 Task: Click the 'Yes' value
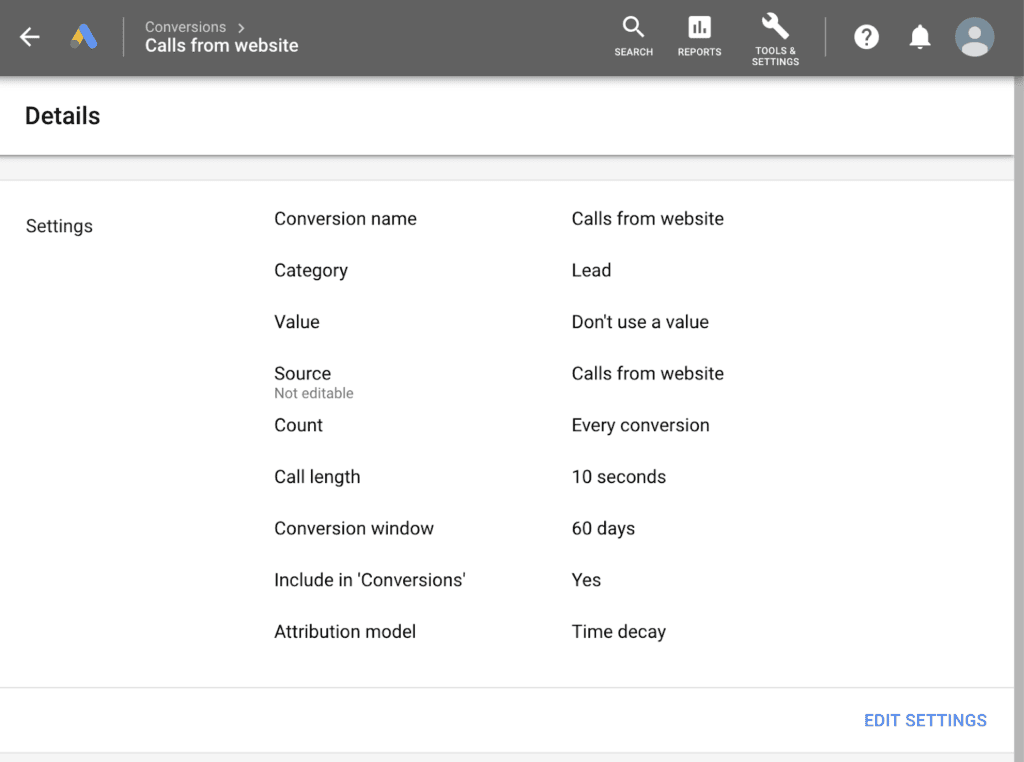pos(586,580)
